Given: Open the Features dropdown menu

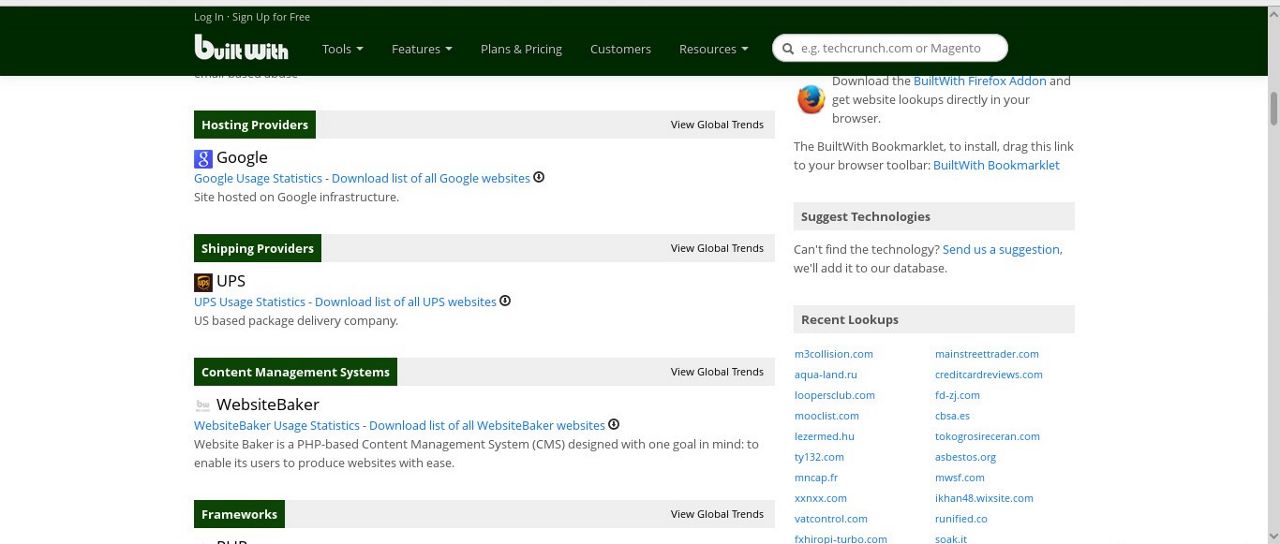Looking at the screenshot, I should (x=422, y=48).
